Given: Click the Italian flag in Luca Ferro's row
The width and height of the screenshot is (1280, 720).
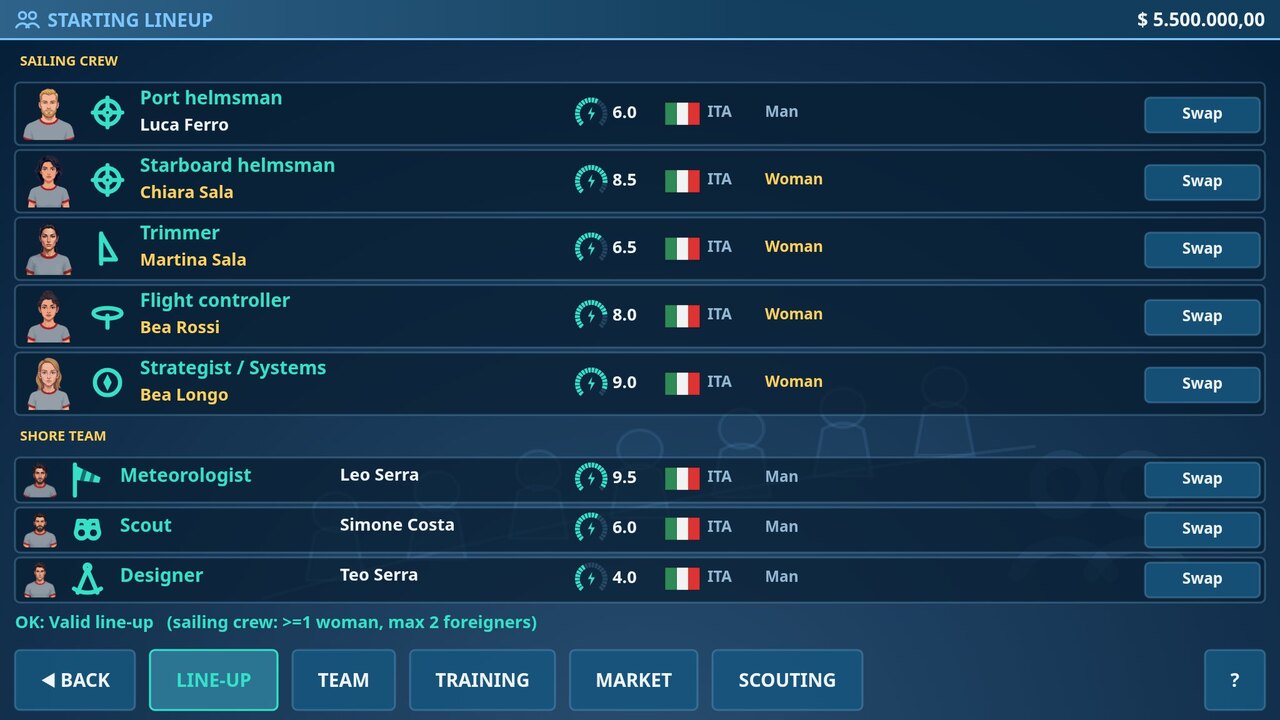Looking at the screenshot, I should tap(682, 113).
